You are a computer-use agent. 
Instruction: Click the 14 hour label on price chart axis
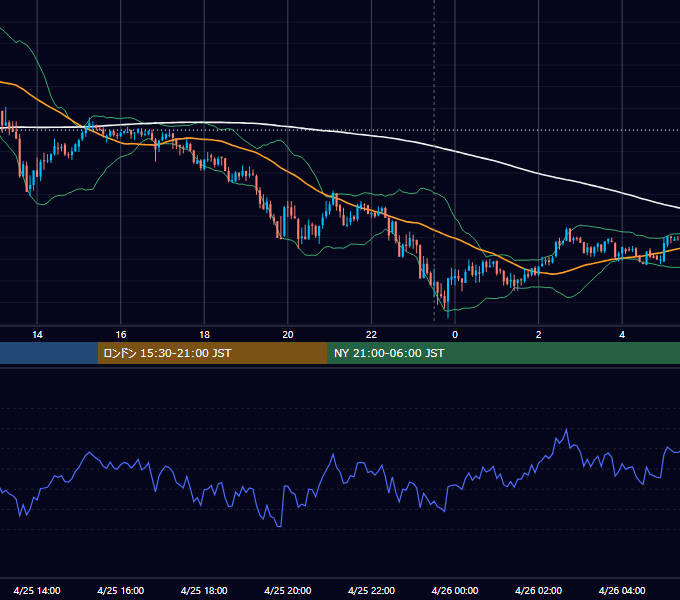coord(37,335)
